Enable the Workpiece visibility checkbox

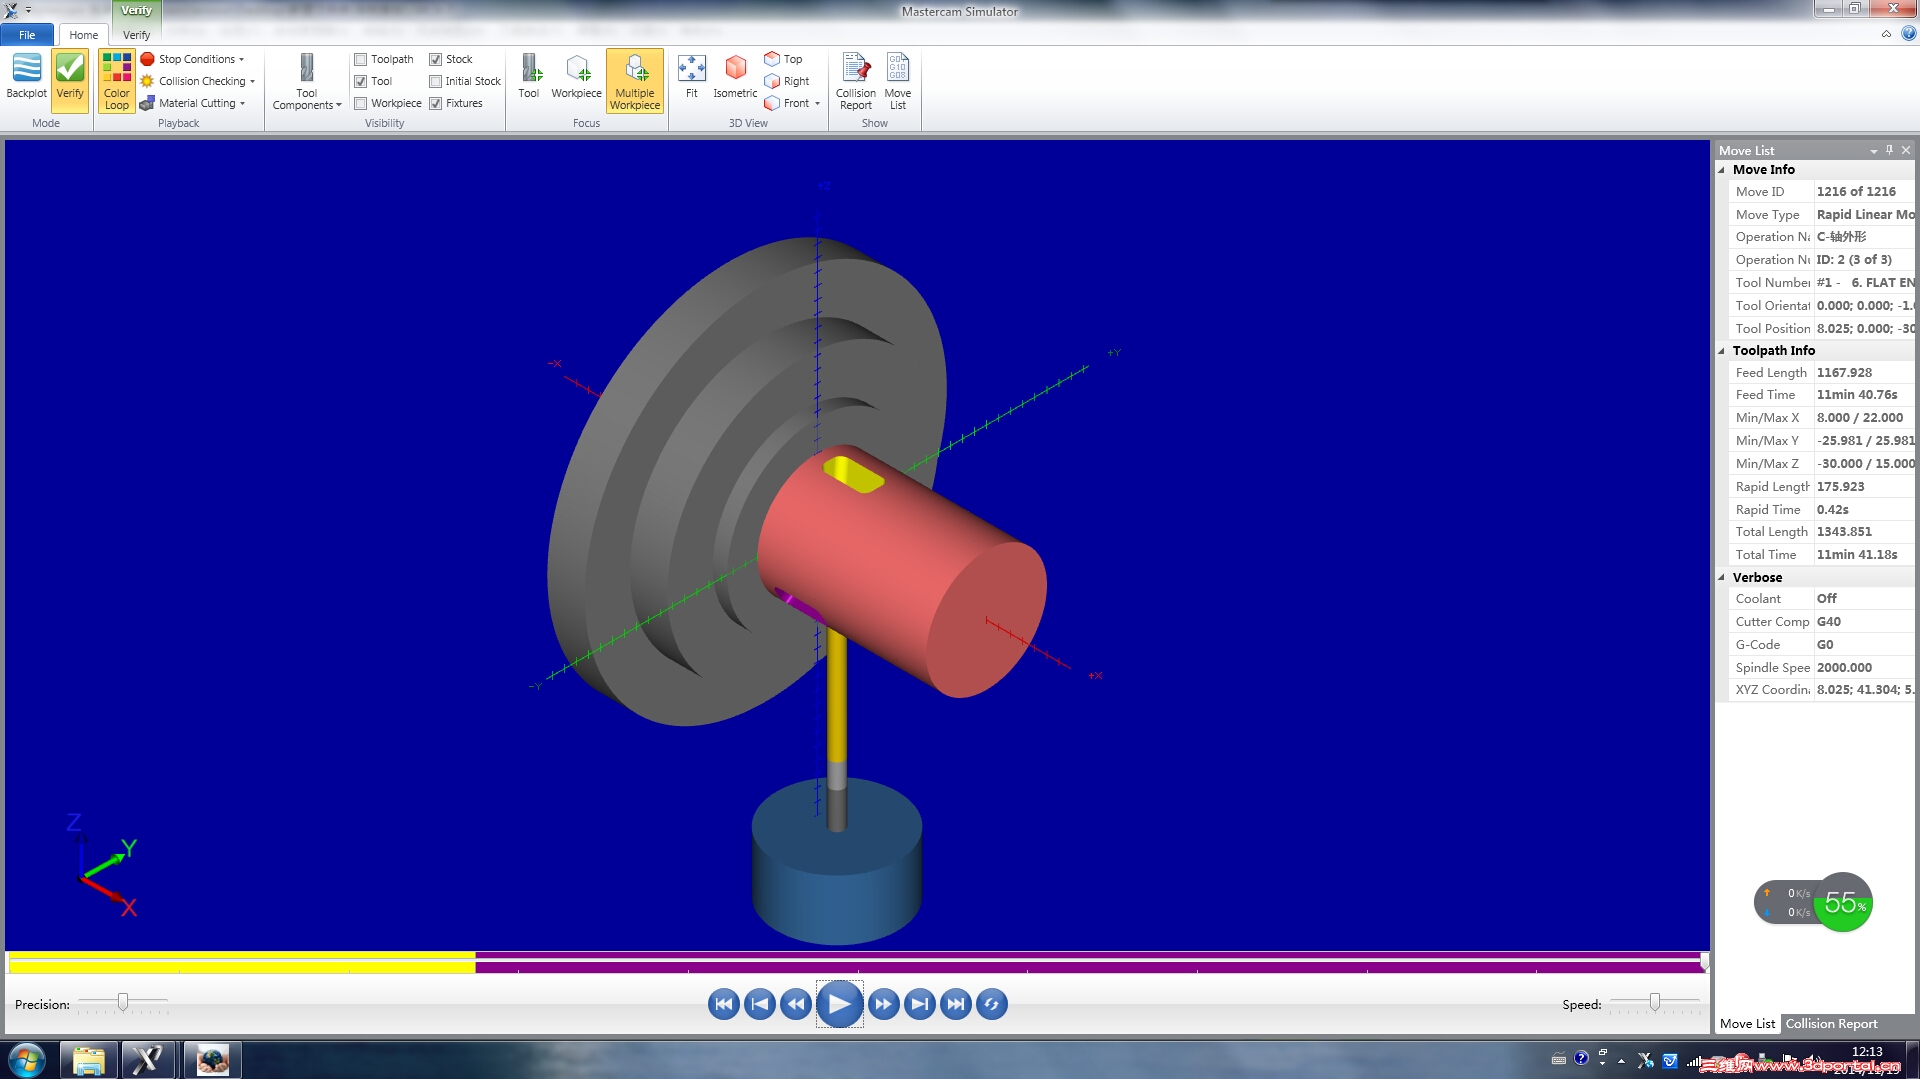click(x=361, y=103)
